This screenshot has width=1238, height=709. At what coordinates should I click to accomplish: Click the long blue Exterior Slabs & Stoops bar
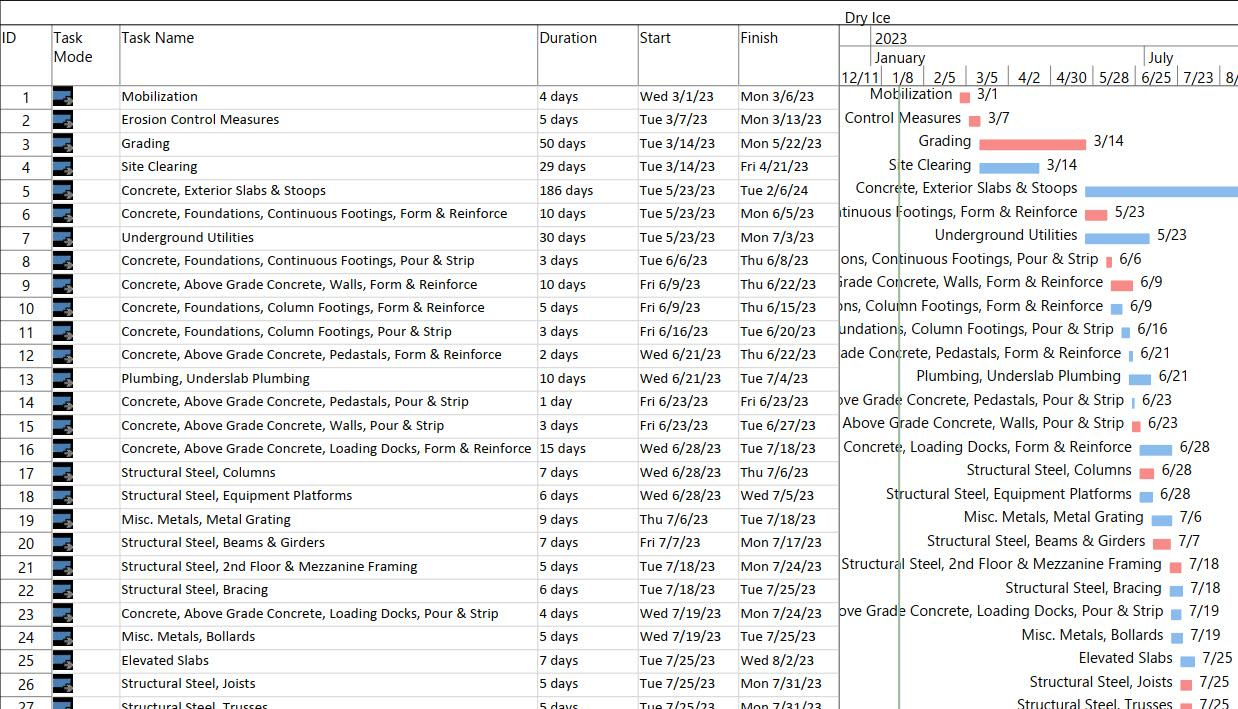pos(1160,191)
